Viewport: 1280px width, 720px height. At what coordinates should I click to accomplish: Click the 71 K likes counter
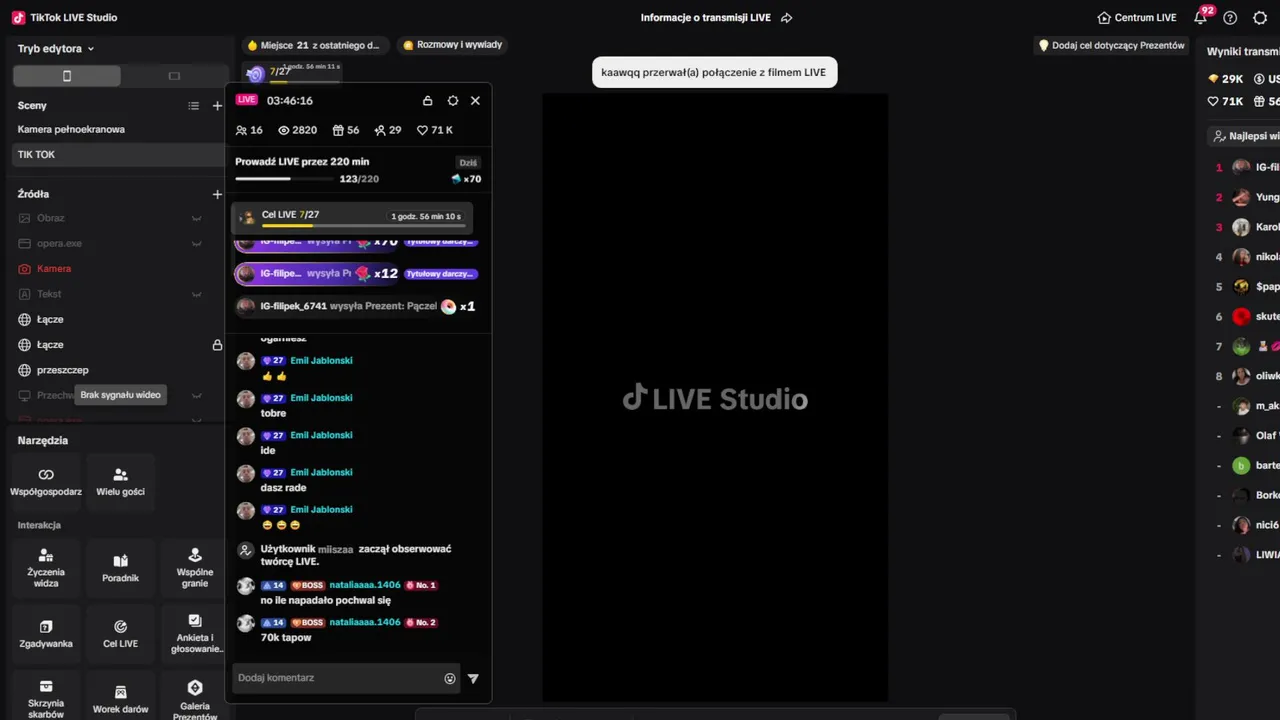[x=435, y=130]
